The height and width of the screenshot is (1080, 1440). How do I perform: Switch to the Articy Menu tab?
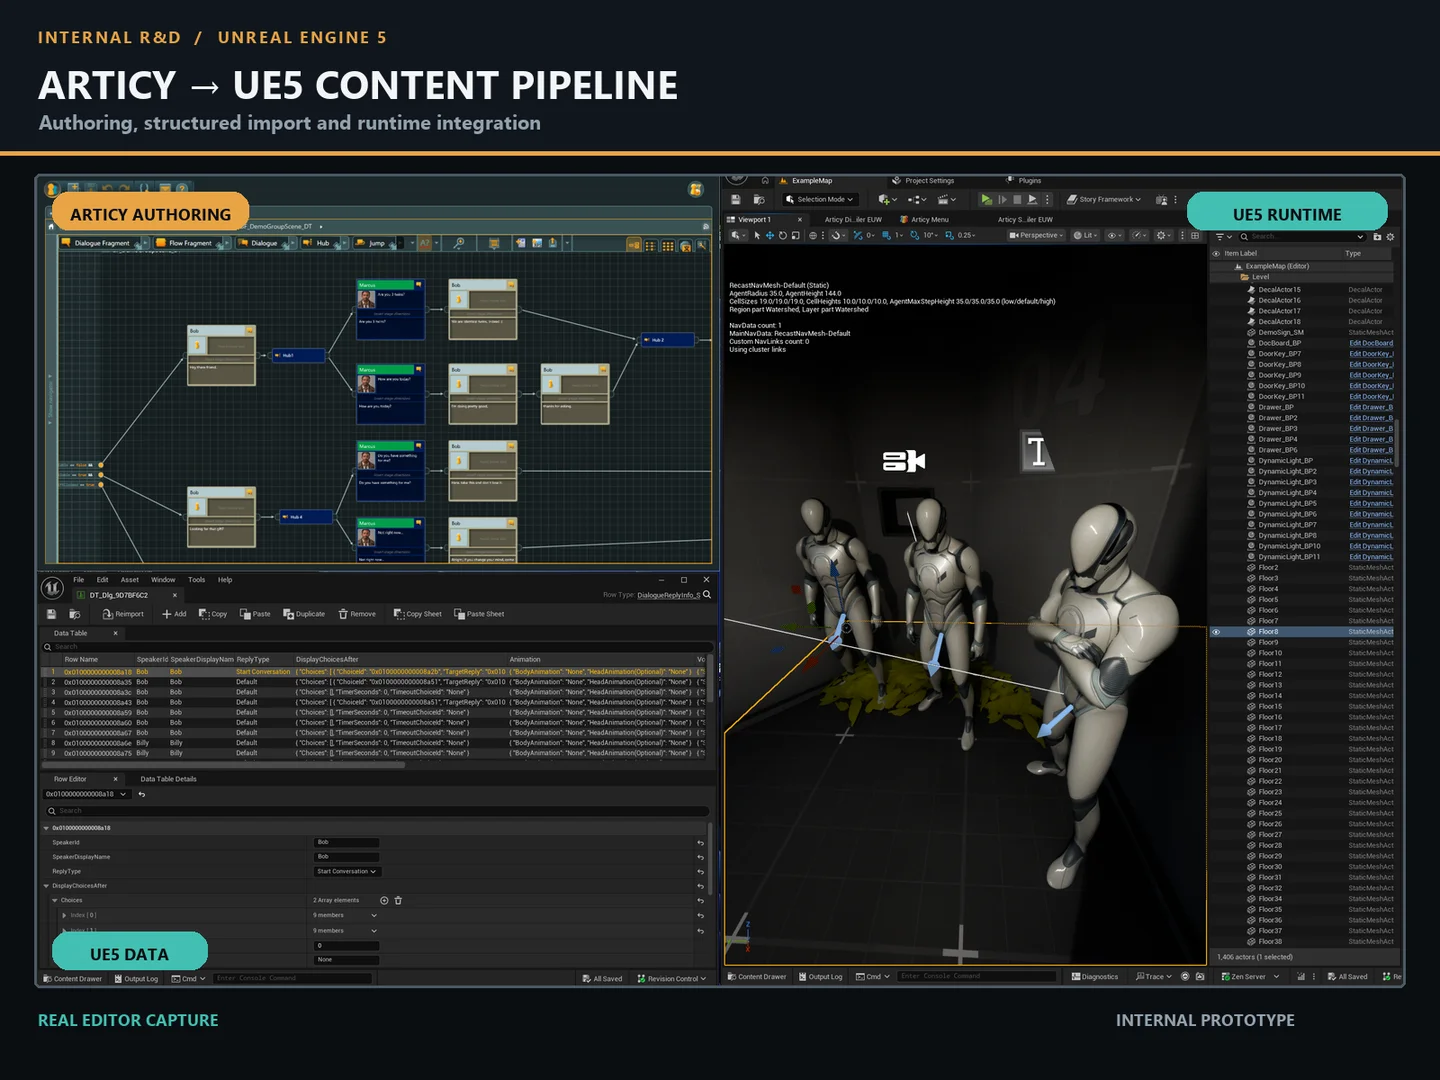tap(924, 220)
